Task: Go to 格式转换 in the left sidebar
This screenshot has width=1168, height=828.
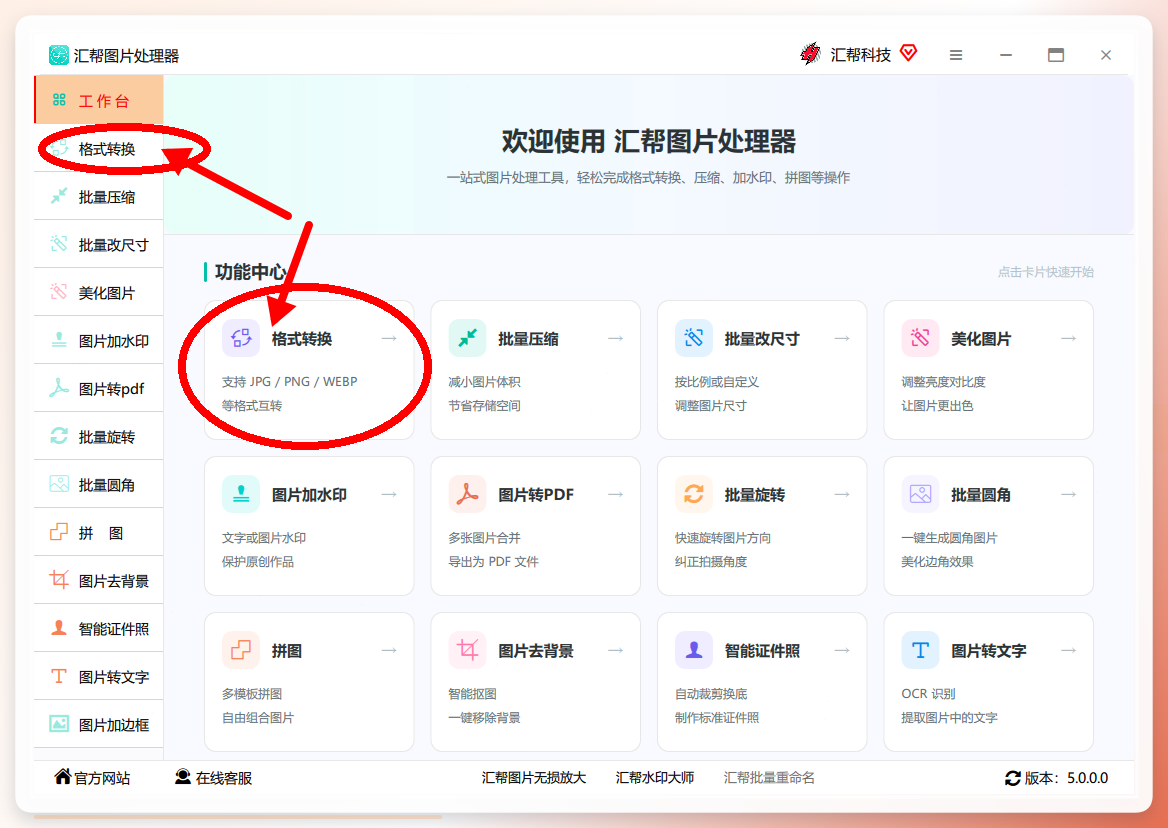Action: (98, 148)
